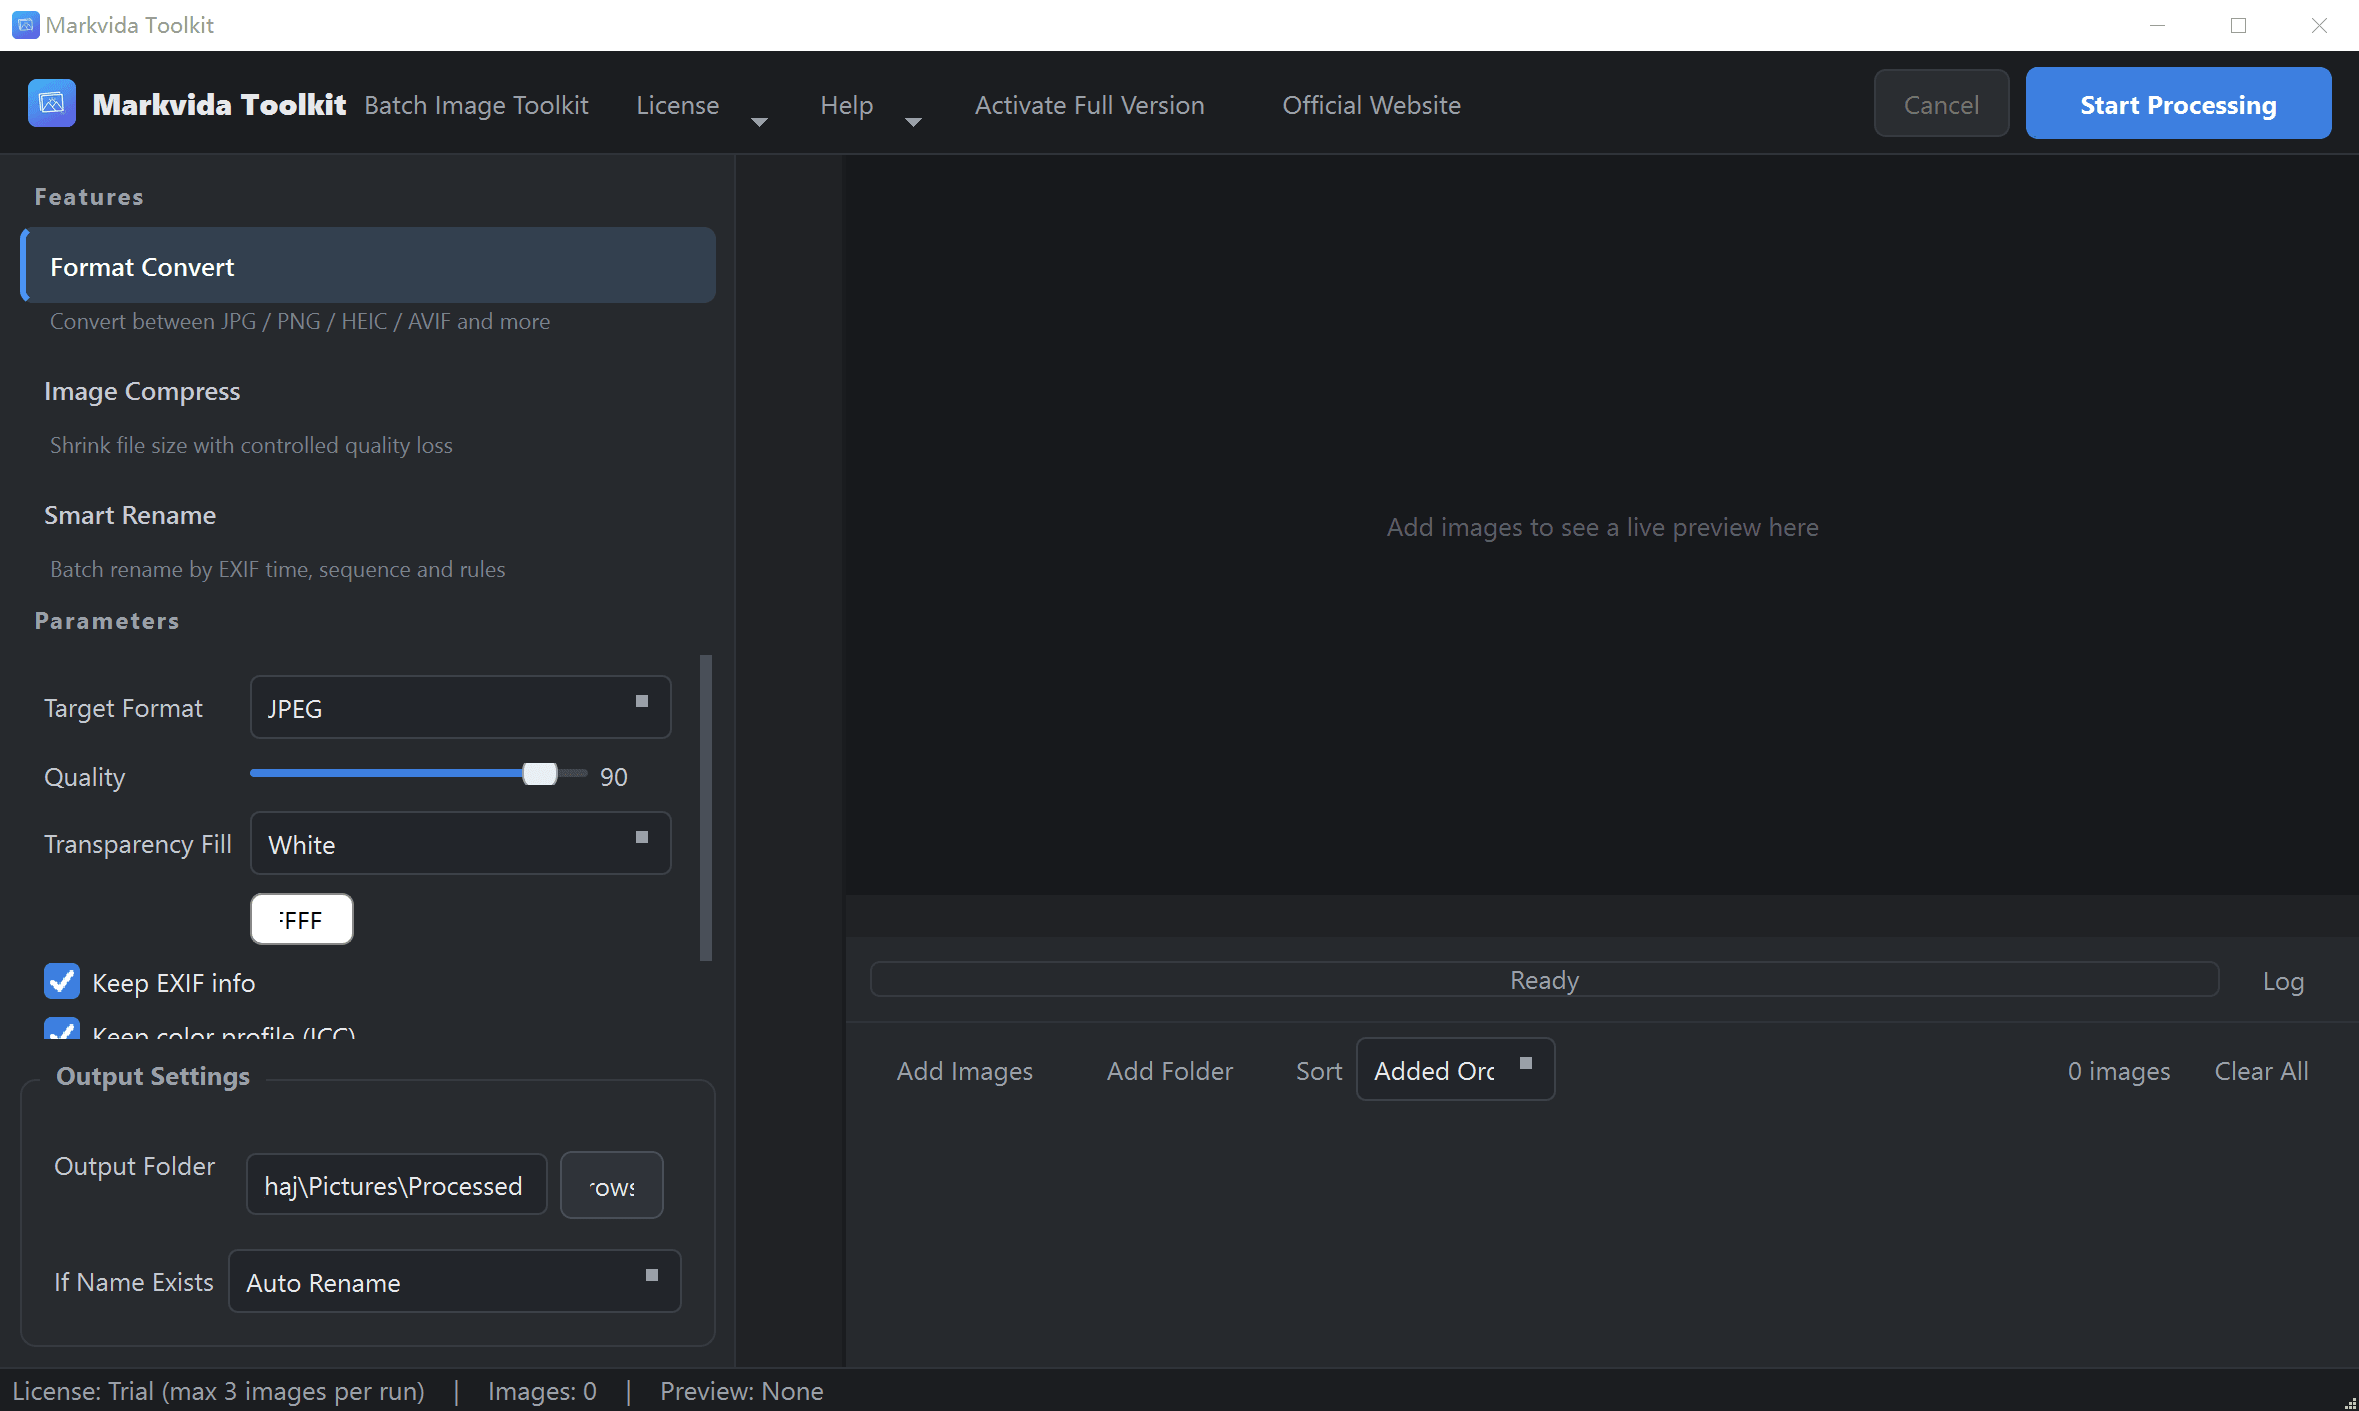
Task: Click Add Images
Action: [964, 1071]
